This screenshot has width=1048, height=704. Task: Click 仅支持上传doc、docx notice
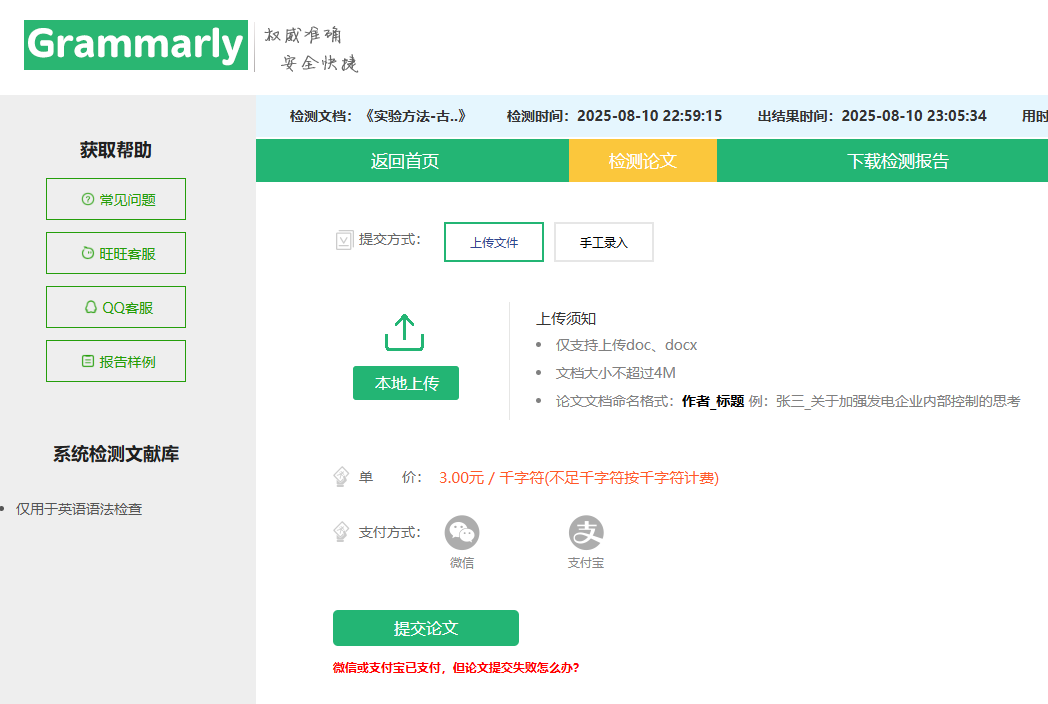tap(626, 345)
